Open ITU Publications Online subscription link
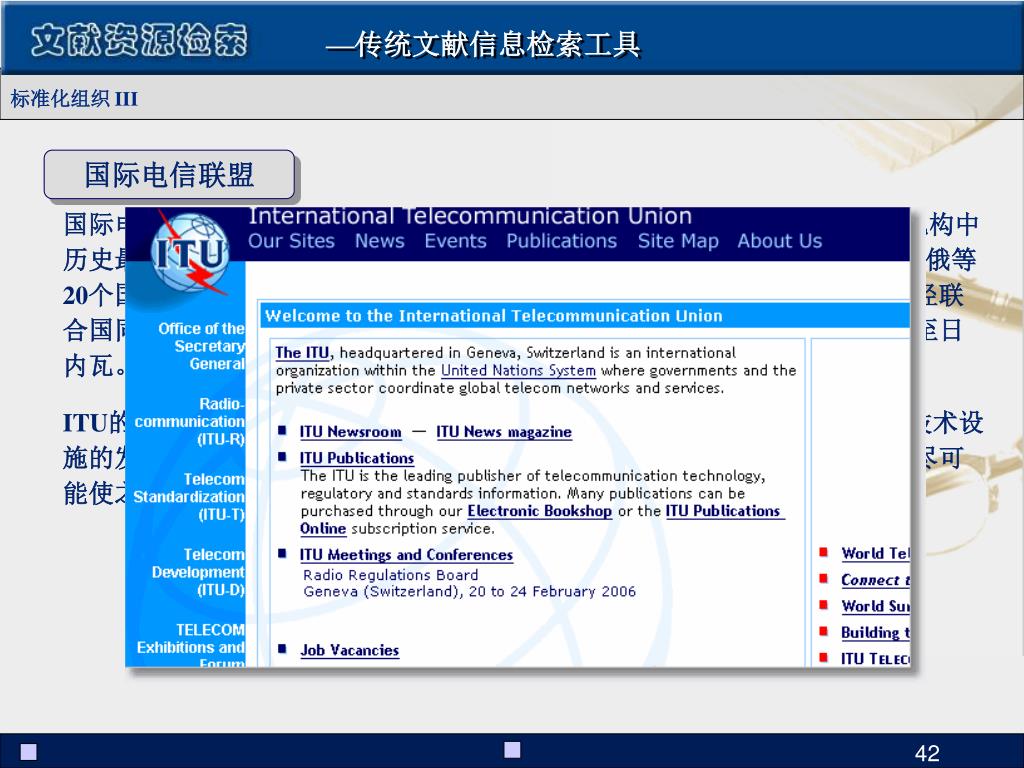Viewport: 1024px width, 768px height. pos(725,511)
